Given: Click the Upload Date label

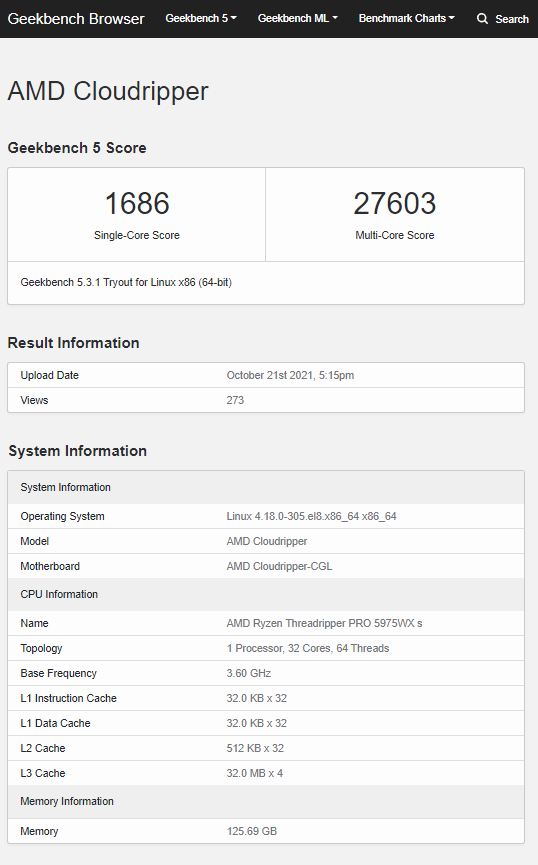Looking at the screenshot, I should (50, 375).
